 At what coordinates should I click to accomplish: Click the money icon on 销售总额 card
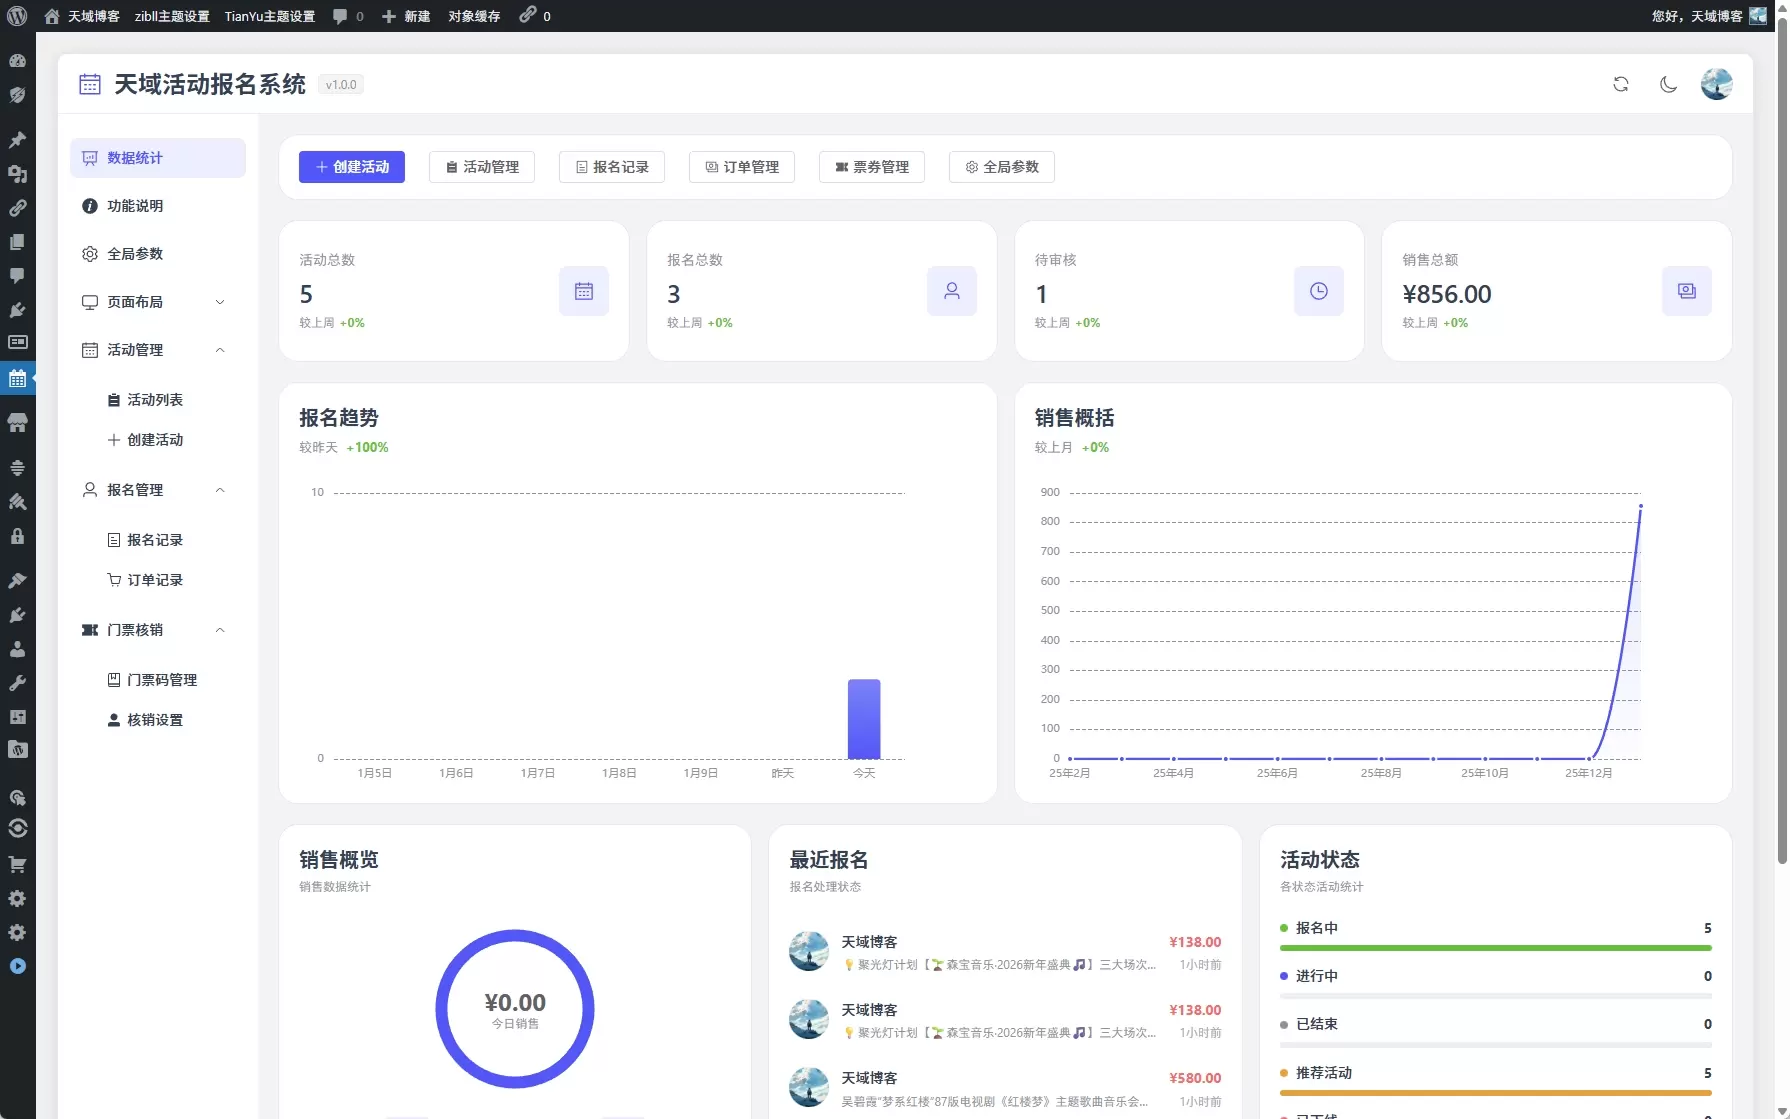(1687, 291)
